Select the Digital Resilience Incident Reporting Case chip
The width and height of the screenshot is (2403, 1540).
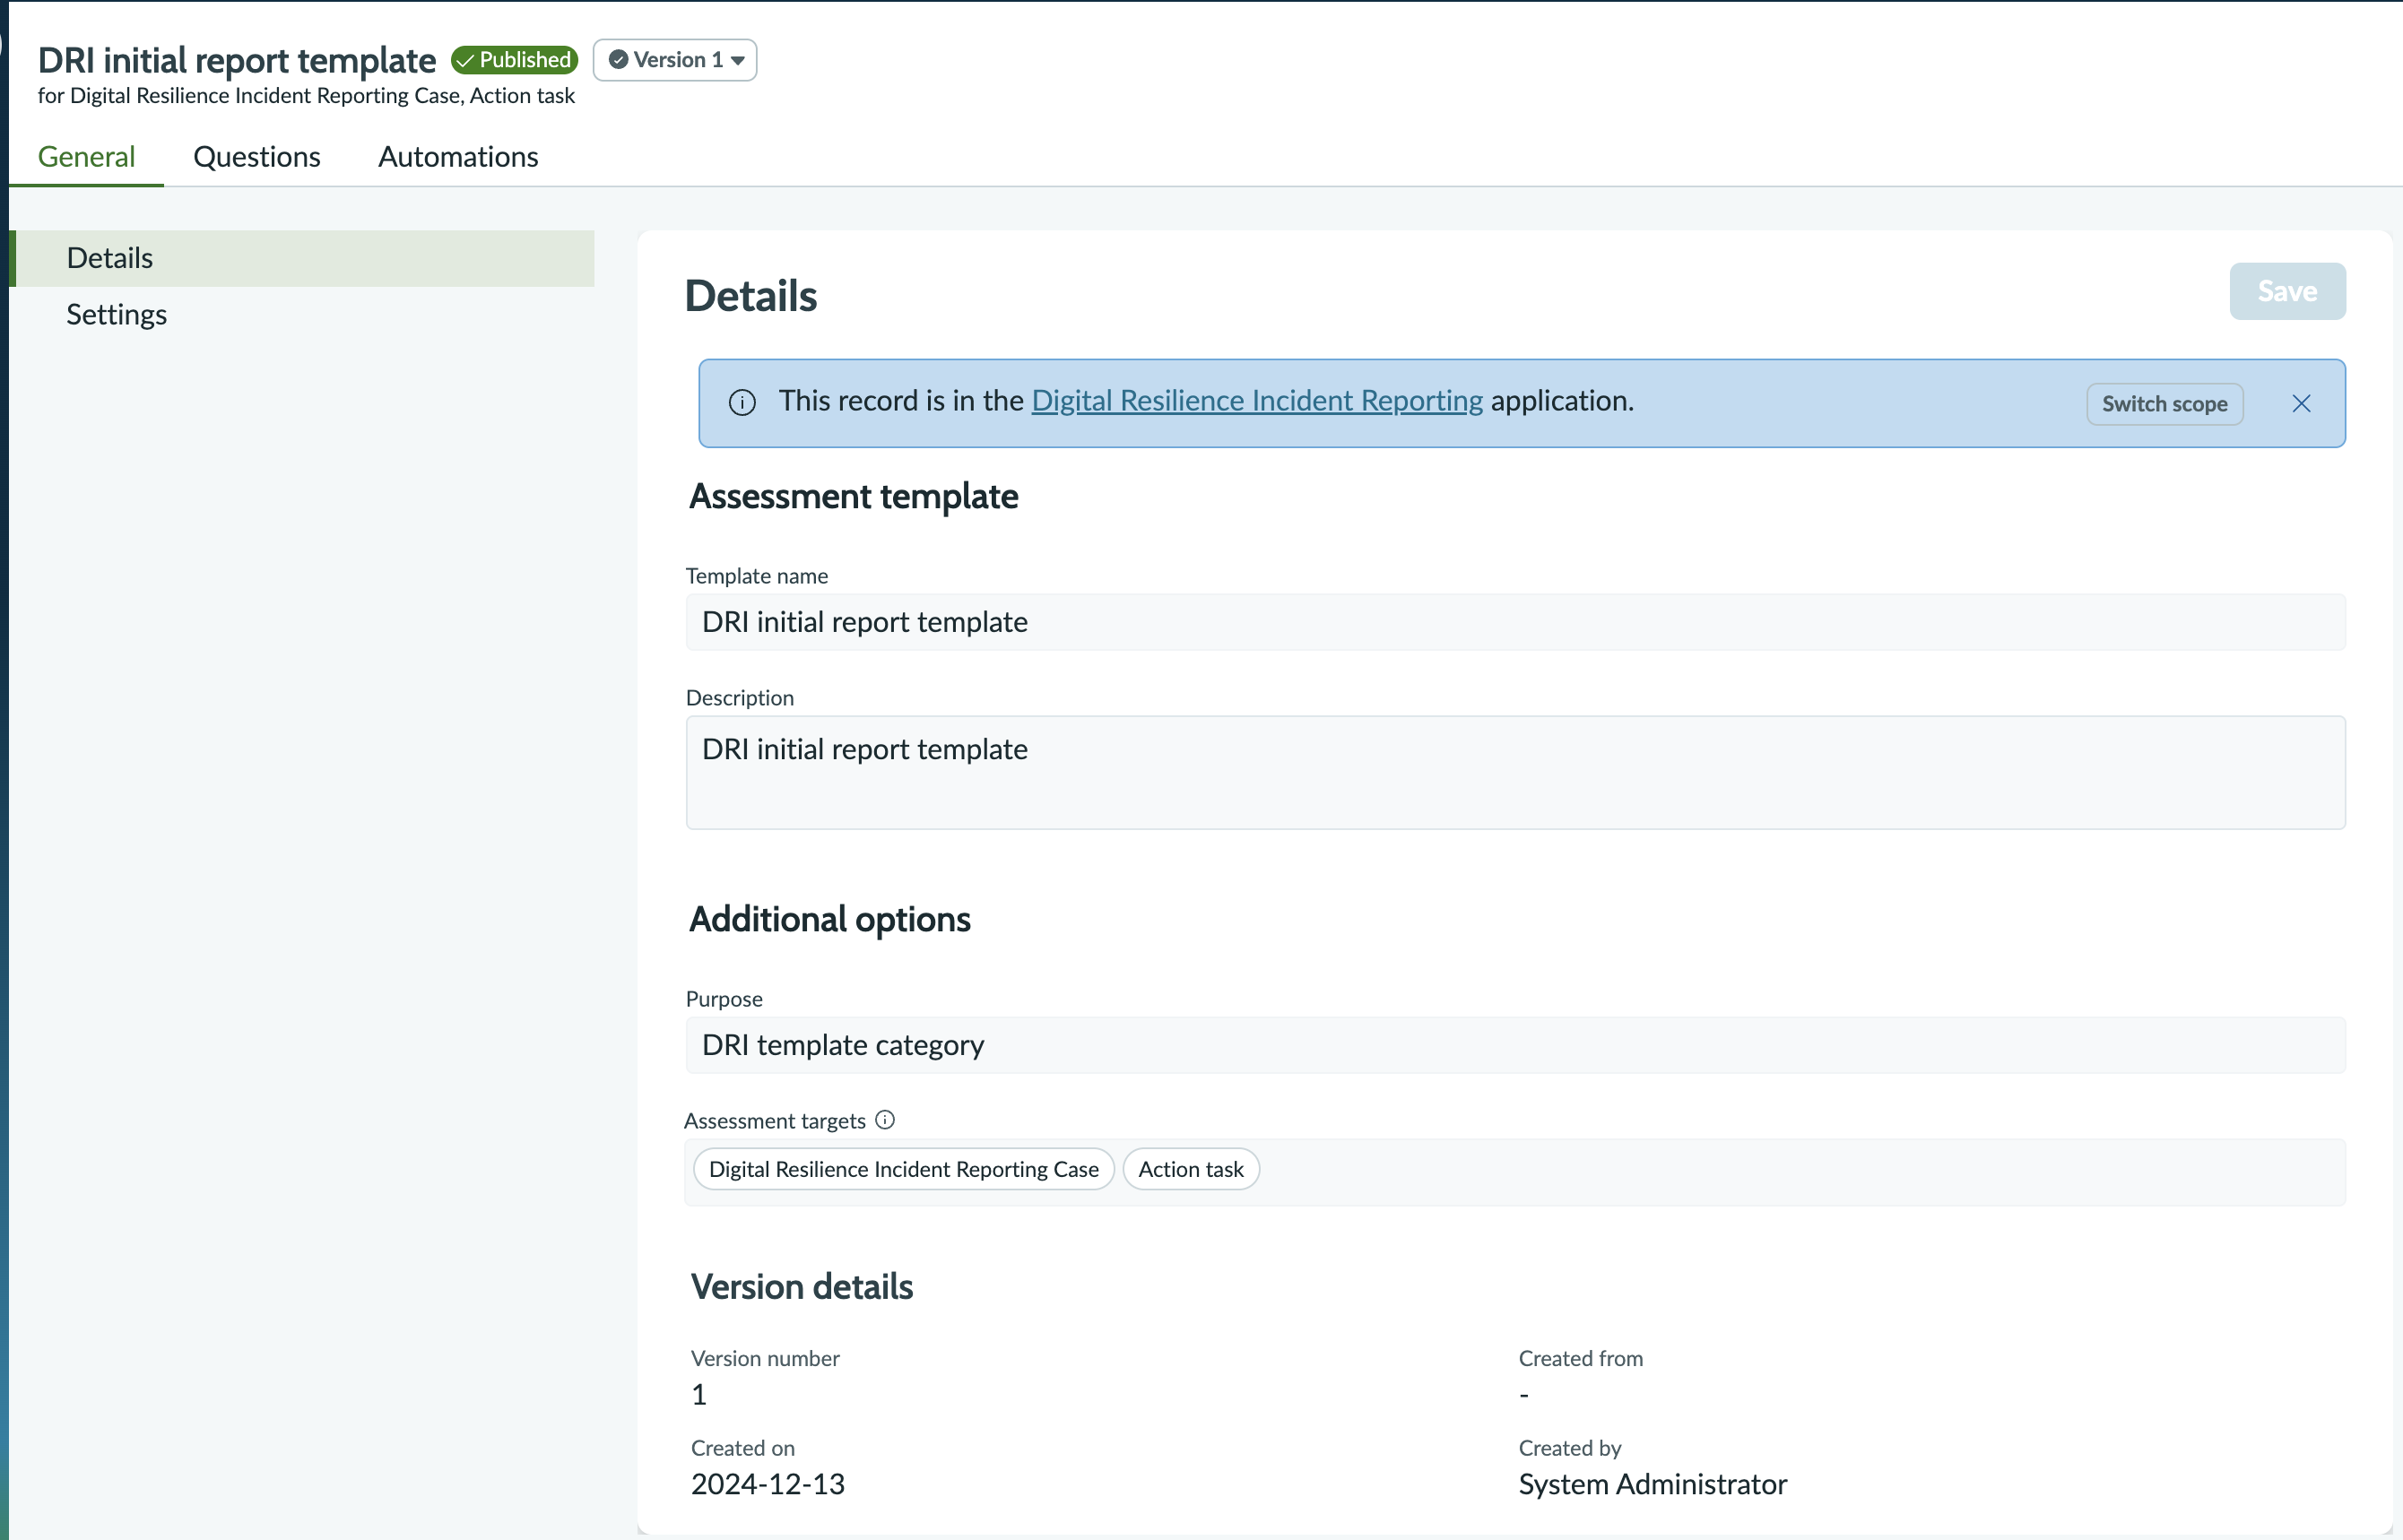pos(903,1169)
